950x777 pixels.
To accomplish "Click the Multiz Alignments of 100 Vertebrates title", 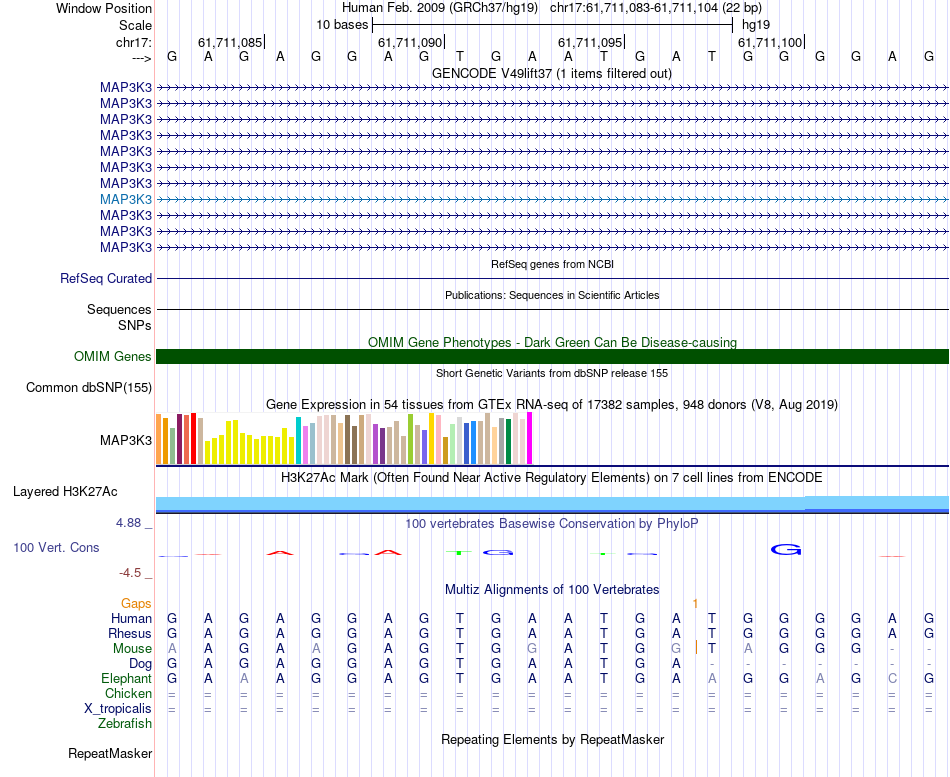I will pos(552,590).
